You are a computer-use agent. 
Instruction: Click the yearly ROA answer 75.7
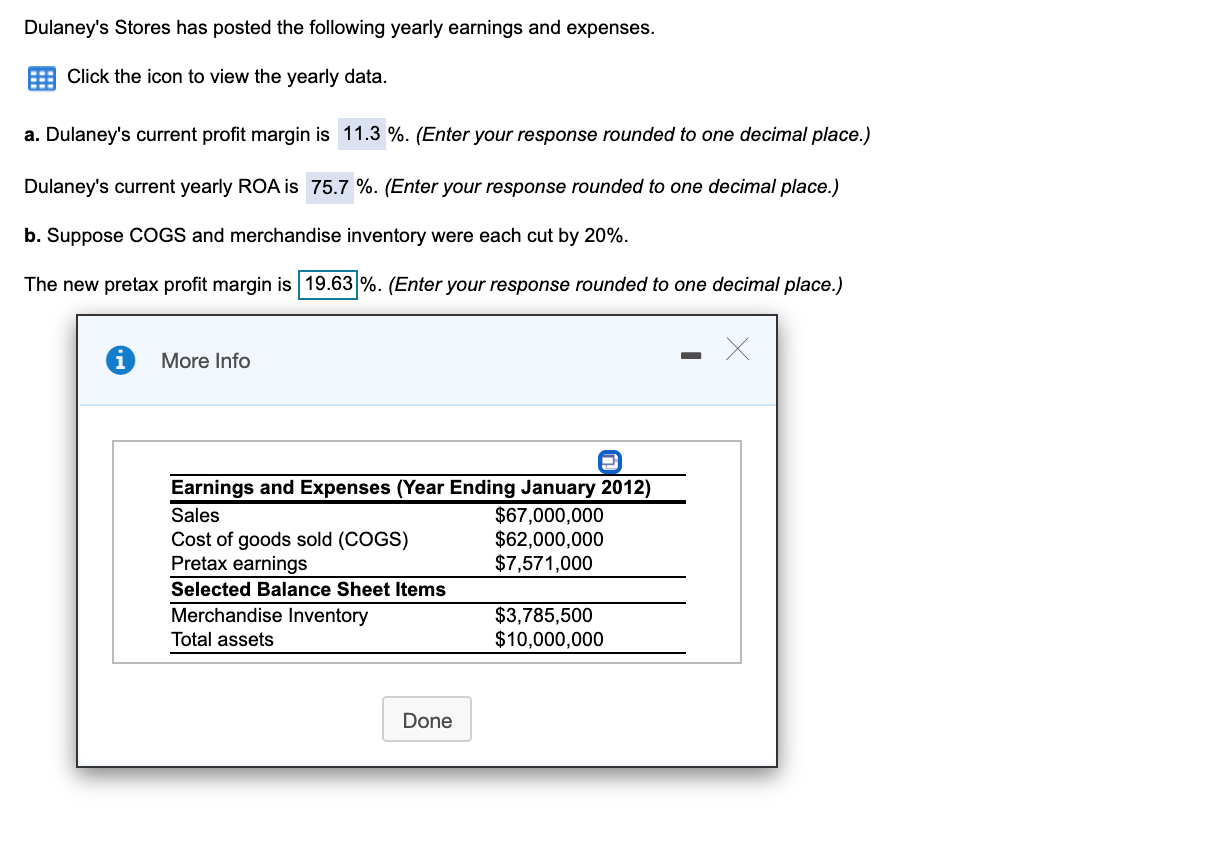pos(330,187)
